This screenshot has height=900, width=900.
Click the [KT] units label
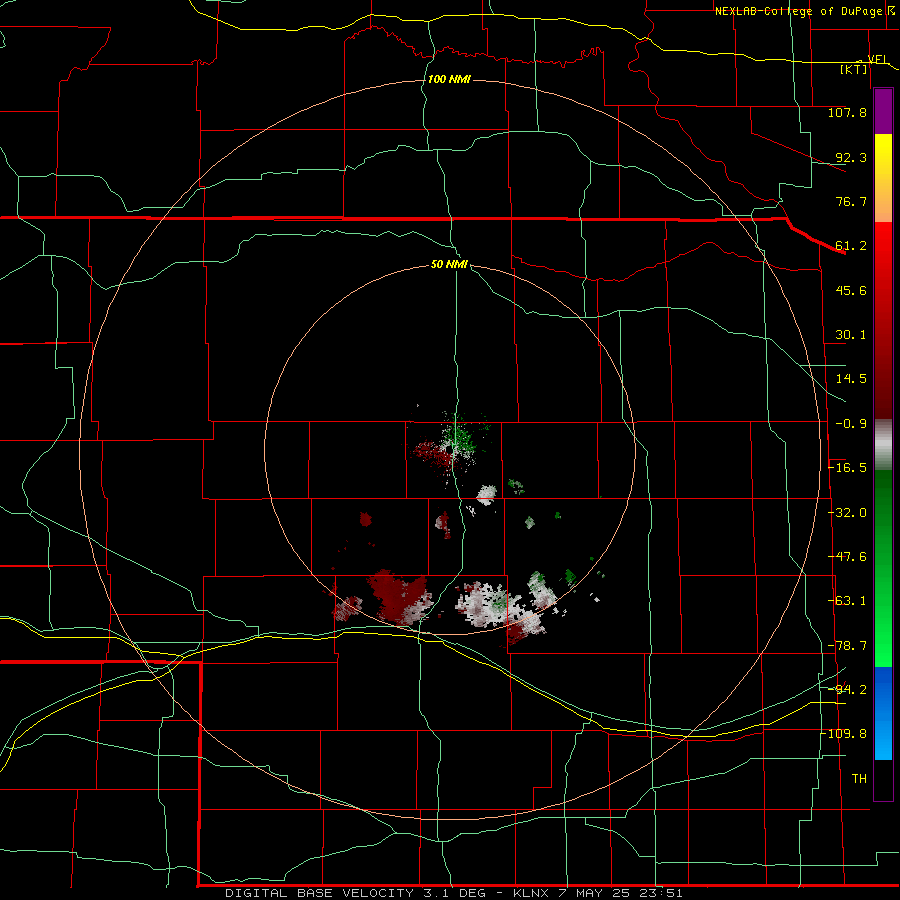pyautogui.click(x=854, y=69)
